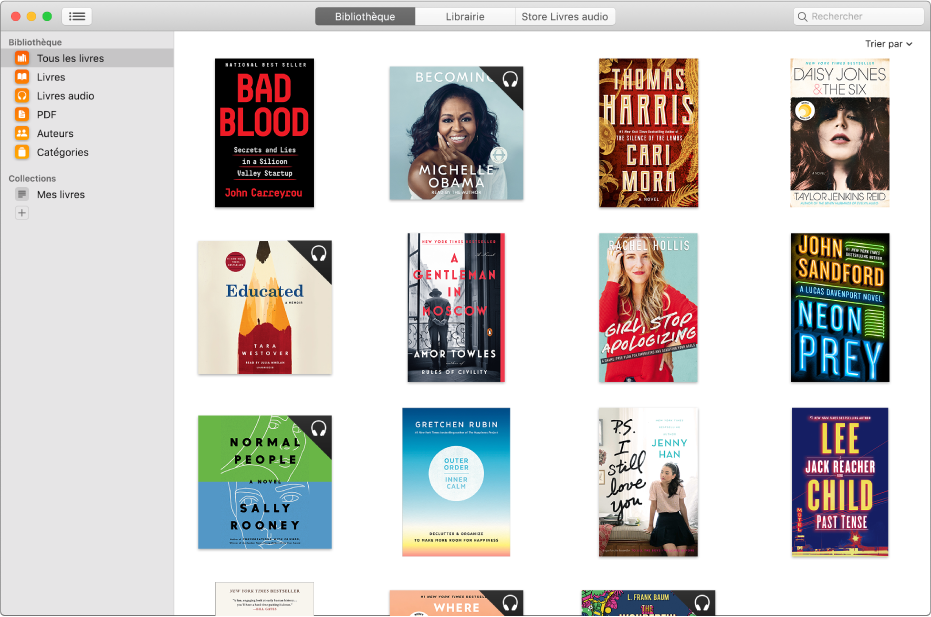Open the Cari Mora book by Thomas Harris

tap(648, 132)
